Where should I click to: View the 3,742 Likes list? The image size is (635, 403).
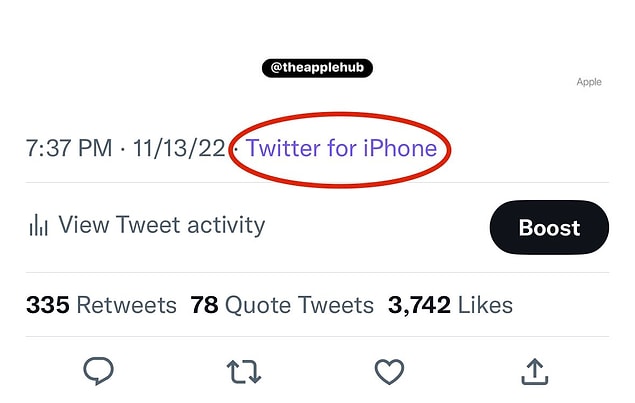(x=450, y=305)
